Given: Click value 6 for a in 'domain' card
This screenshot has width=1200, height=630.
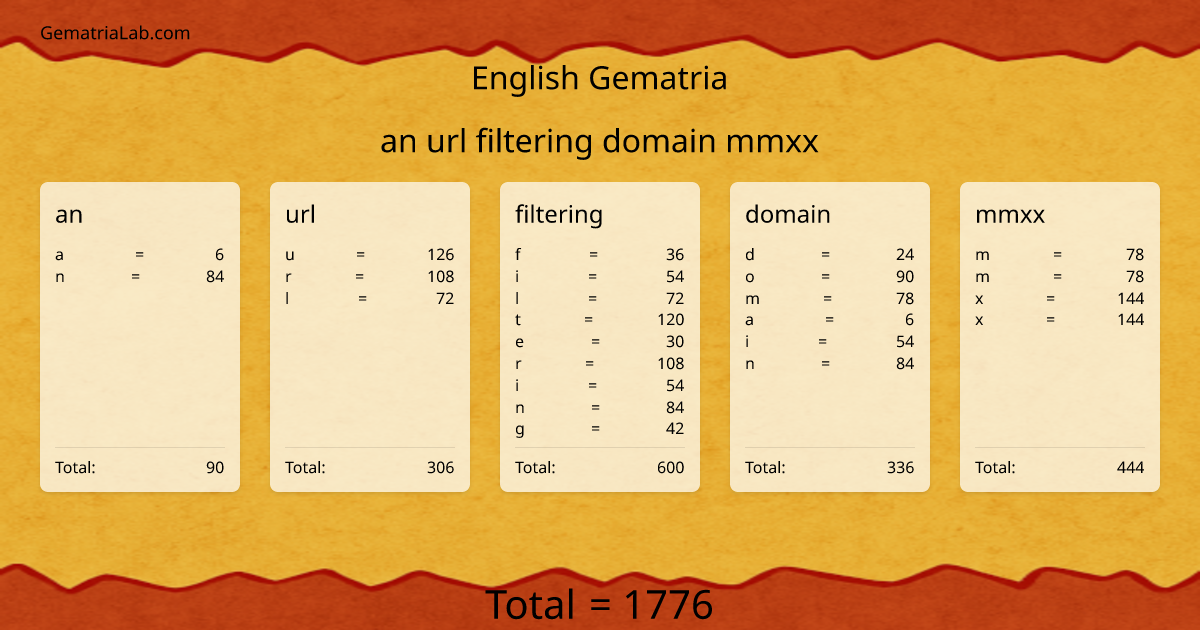Looking at the screenshot, I should [x=909, y=320].
